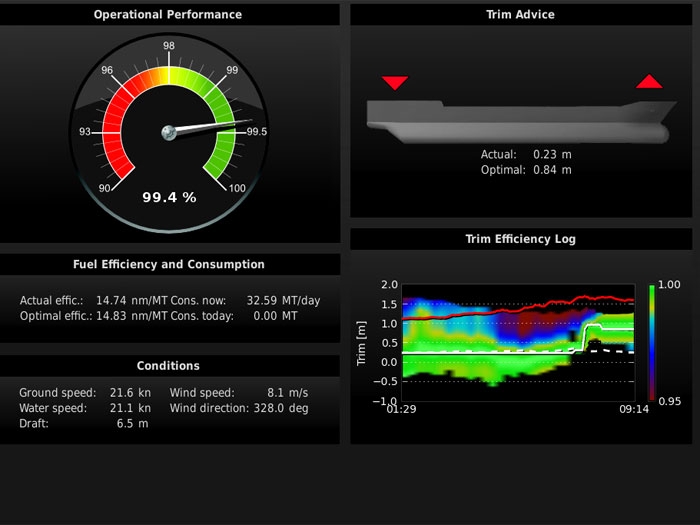Open the Operational Performance panel header

pos(170,15)
